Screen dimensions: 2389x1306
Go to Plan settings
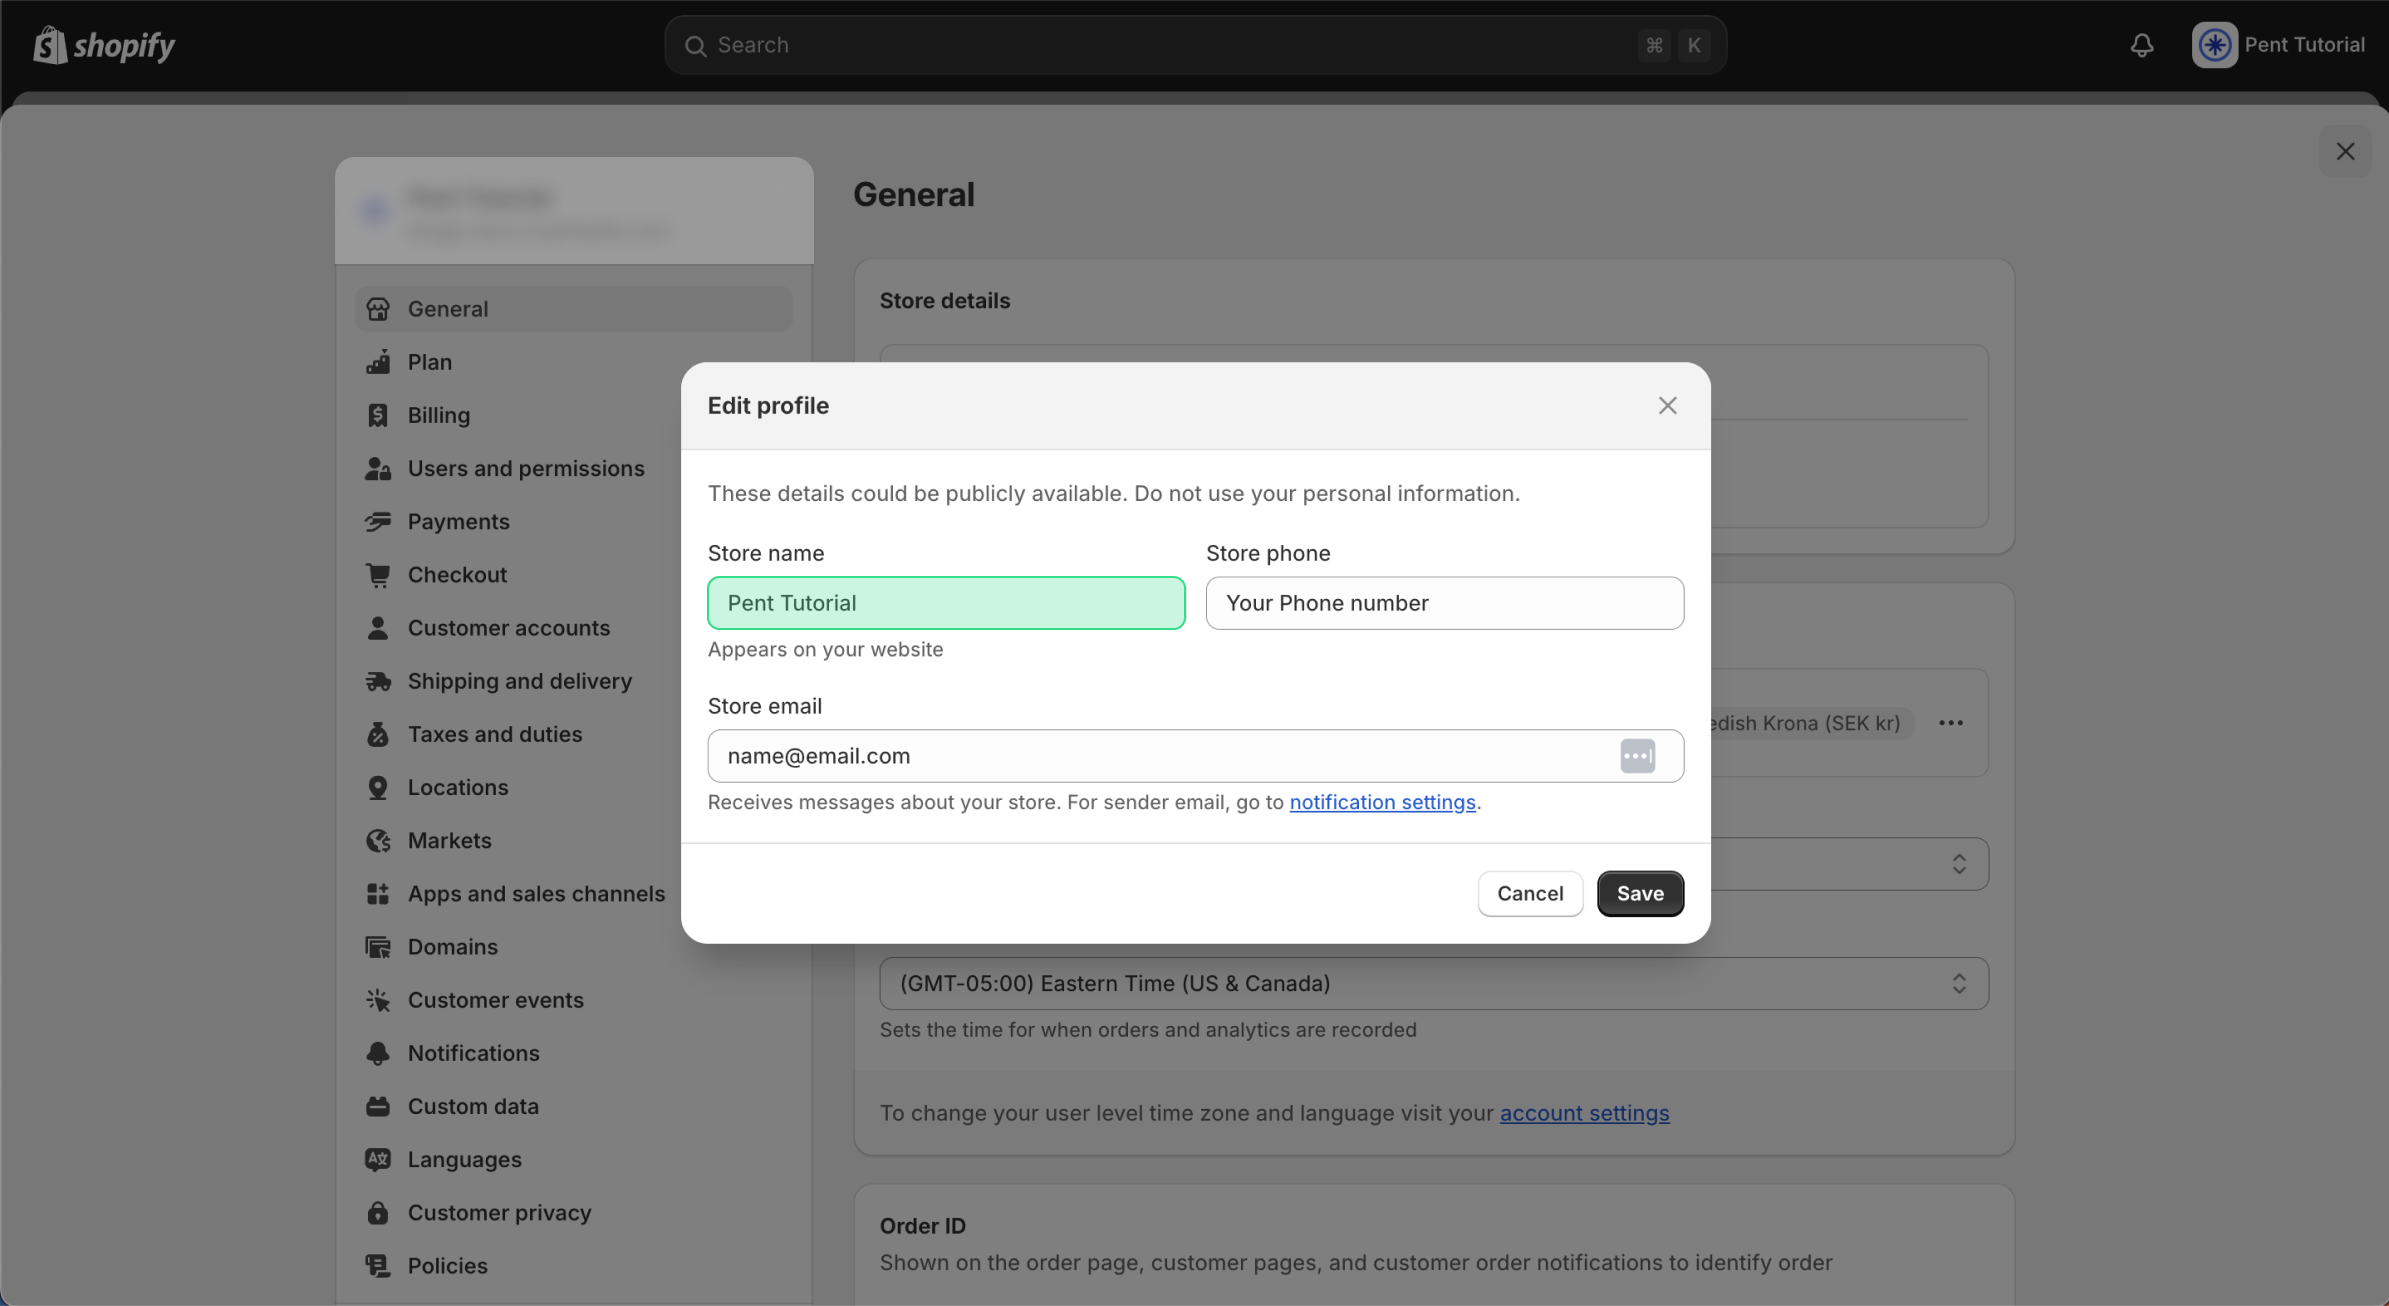pyautogui.click(x=574, y=362)
